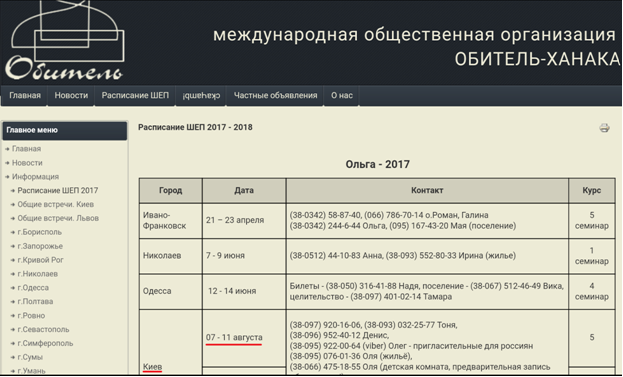Open Расписание ШЕП 2017 sidebar link
Viewport: 623px width, 377px height.
pos(58,190)
